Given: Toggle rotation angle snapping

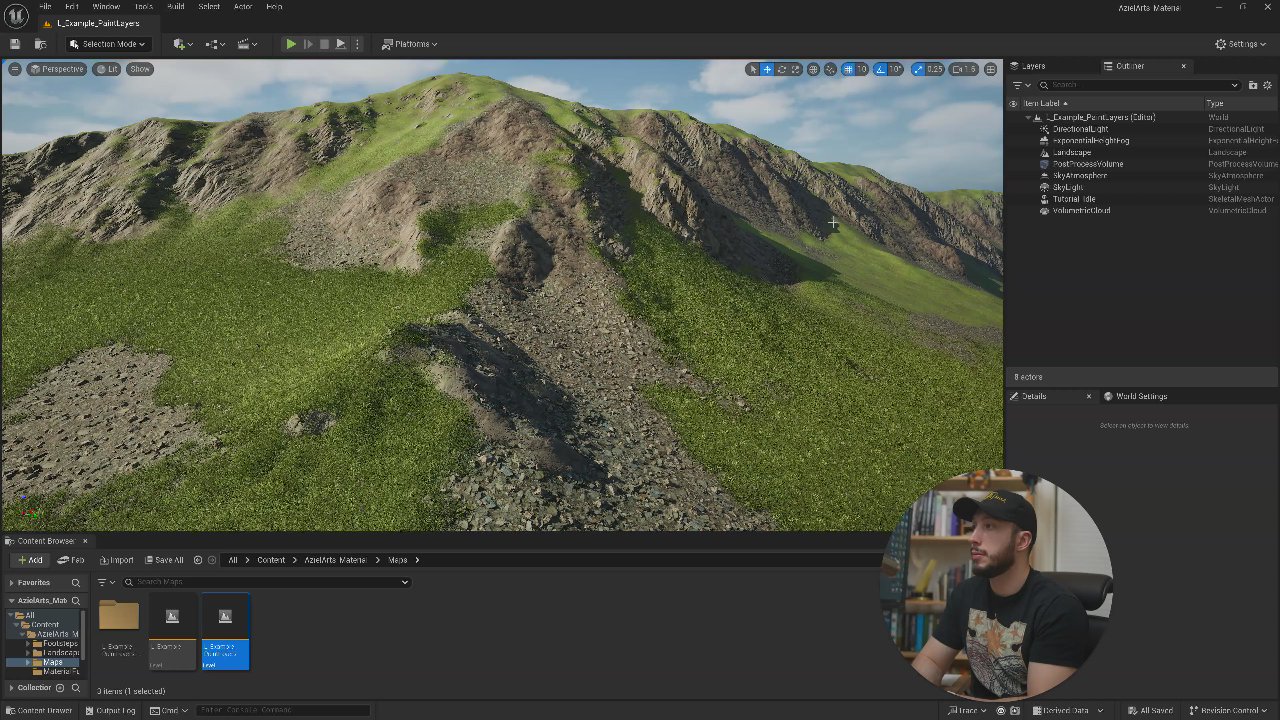Looking at the screenshot, I should click(881, 69).
